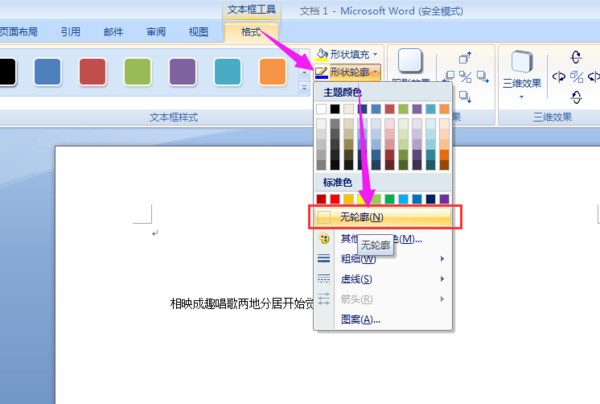Image resolution: width=600 pixels, height=404 pixels.
Task: Pick orange standard color swatch
Action: click(x=349, y=199)
